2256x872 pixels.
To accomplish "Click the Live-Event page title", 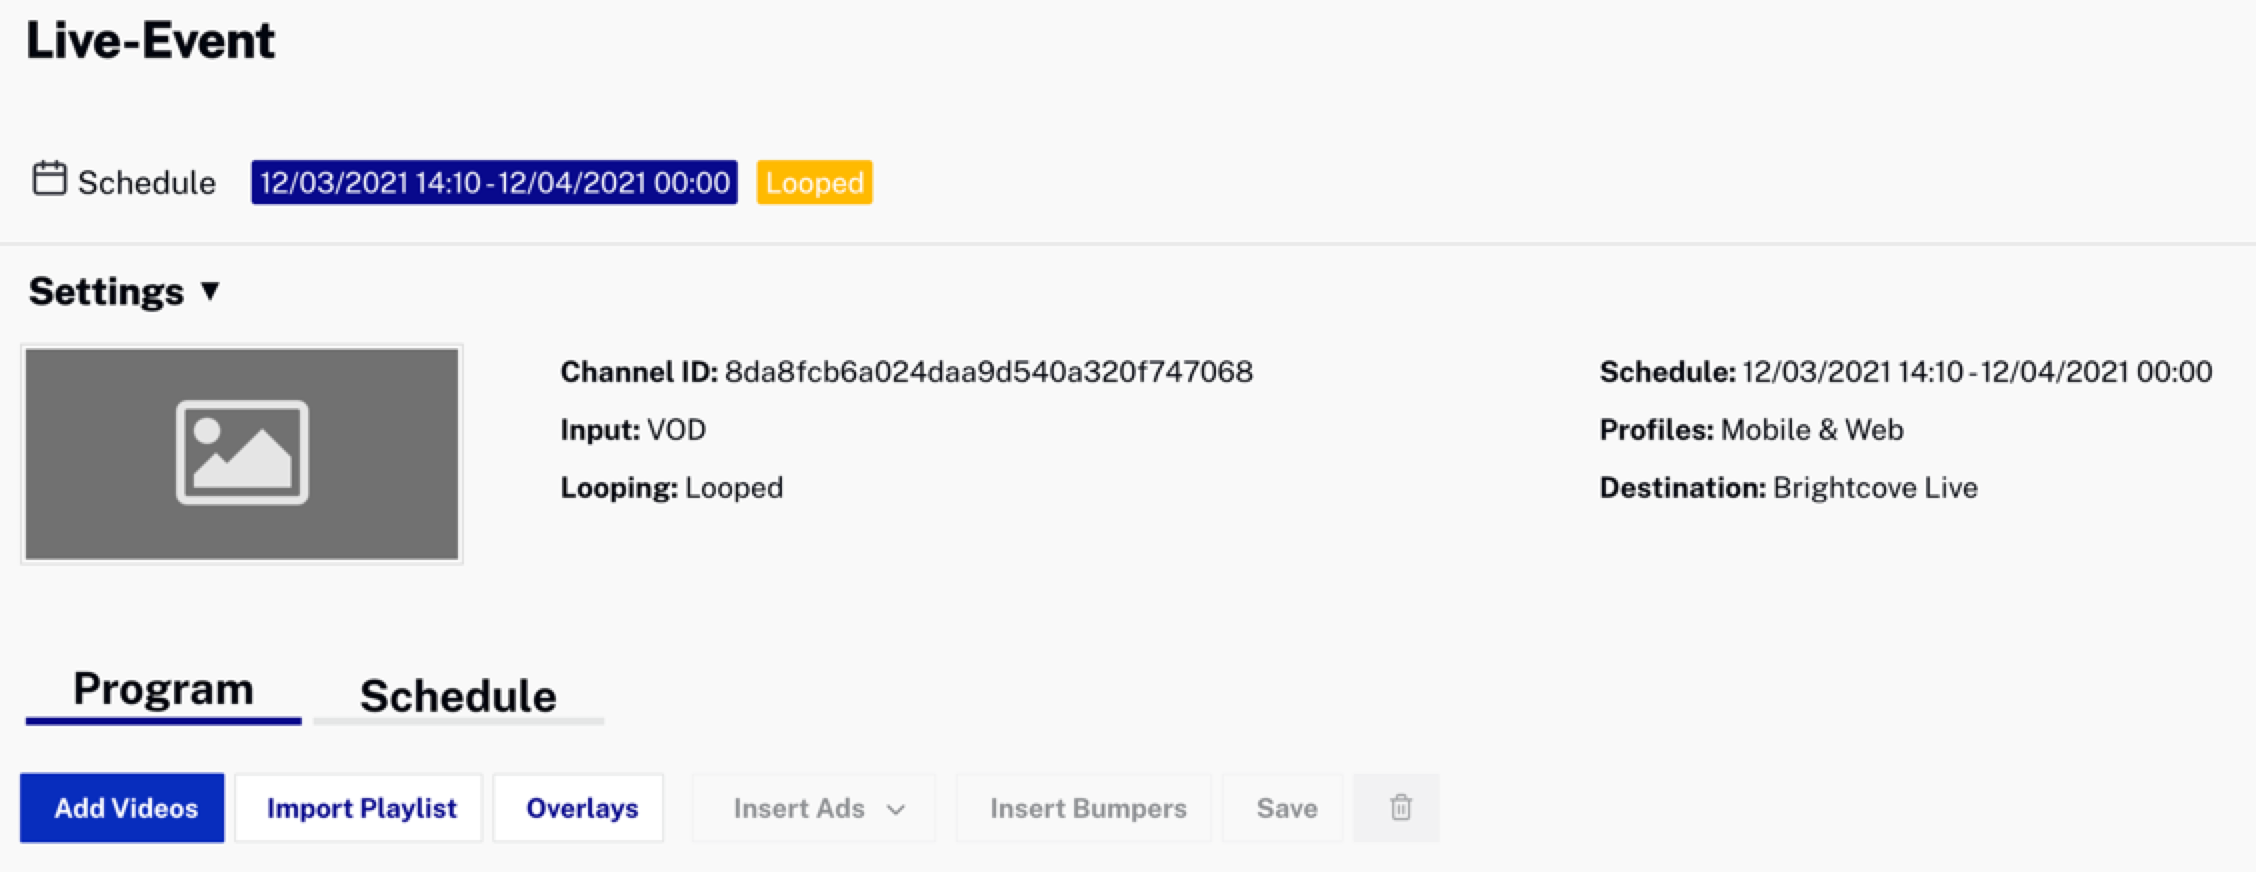I will [150, 41].
